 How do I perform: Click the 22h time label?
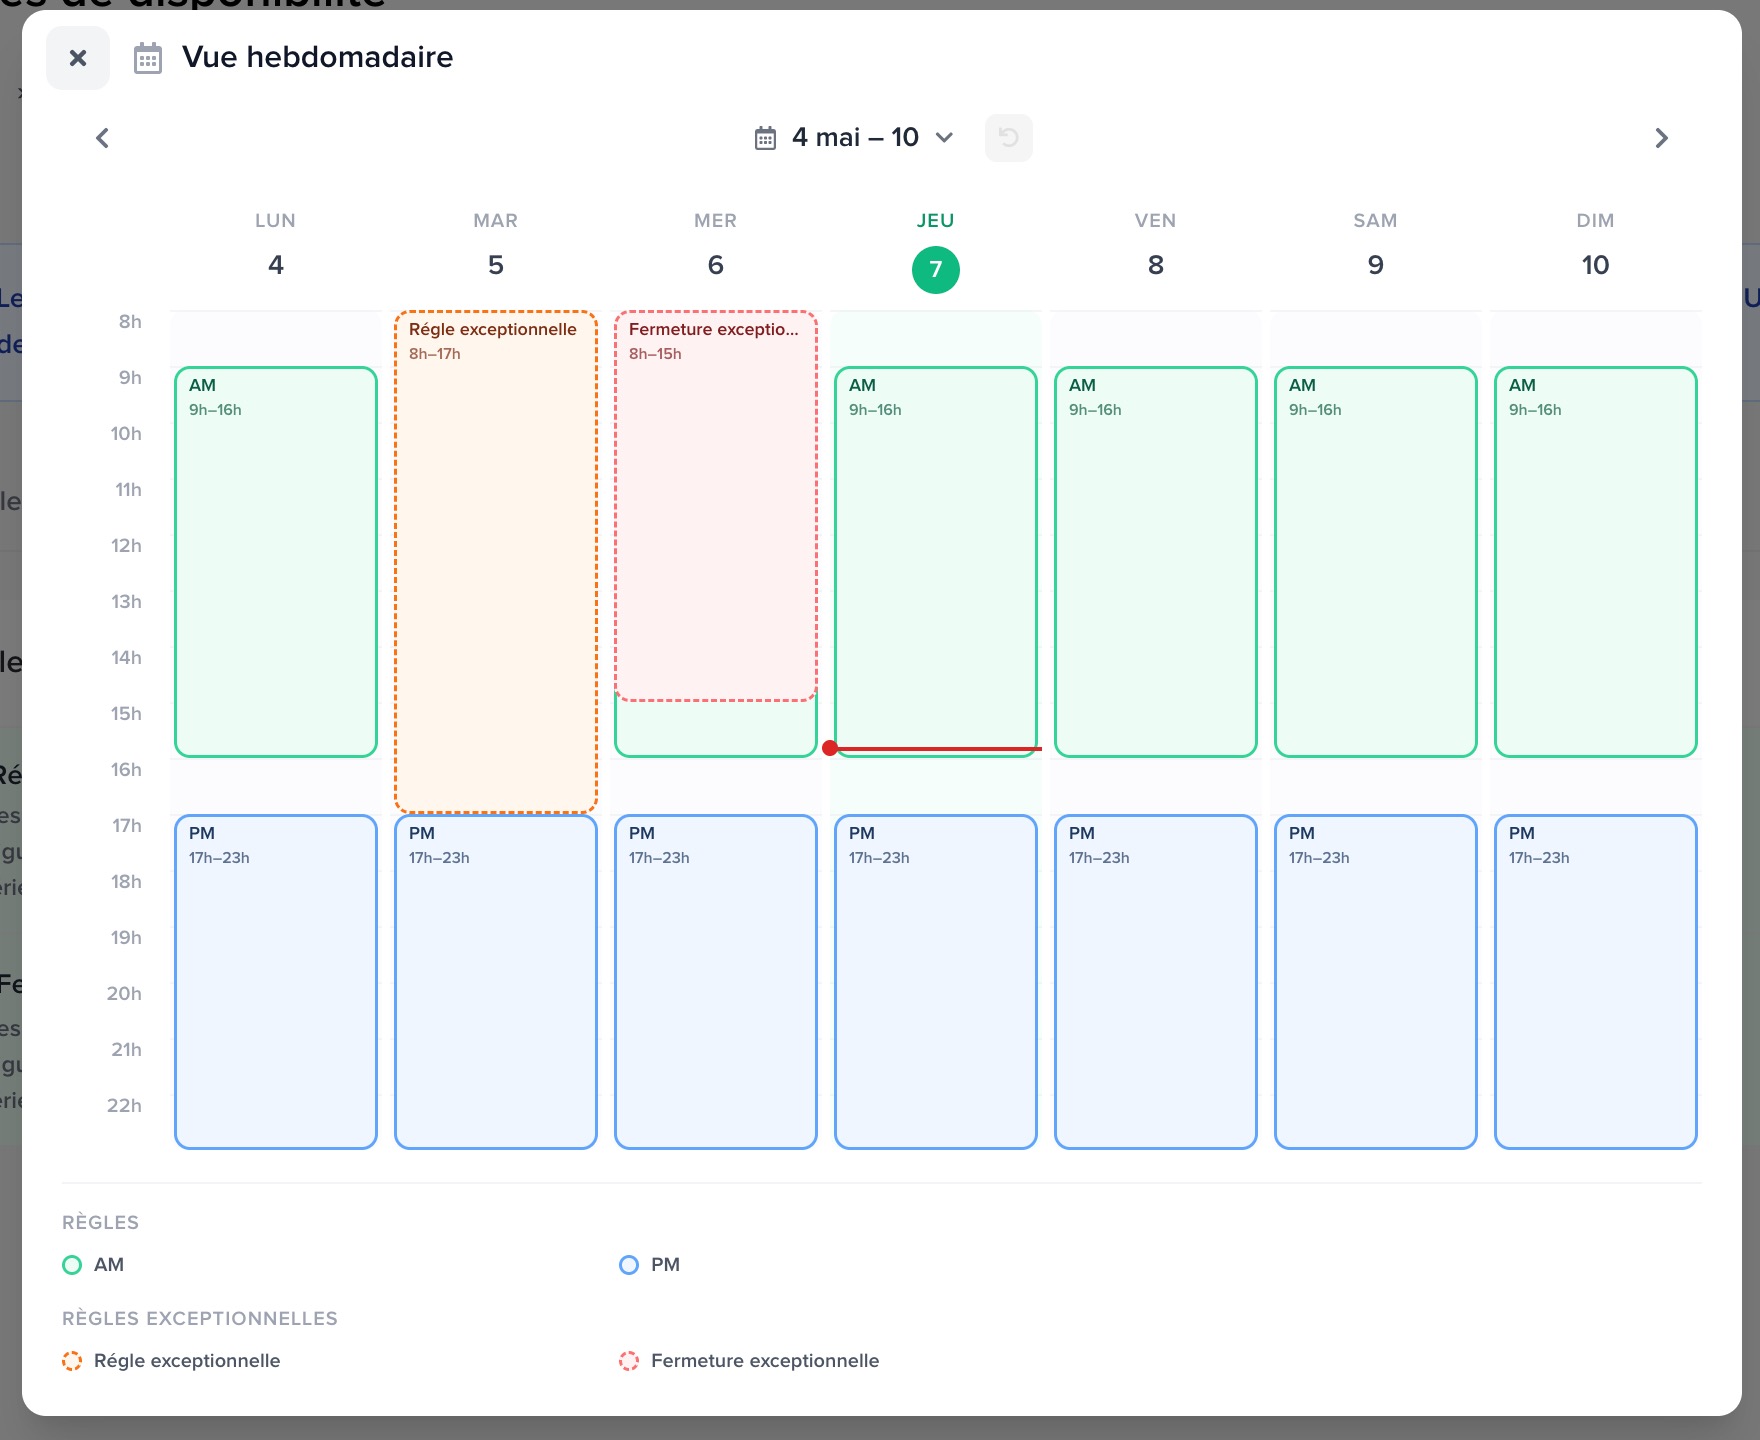[x=125, y=1106]
